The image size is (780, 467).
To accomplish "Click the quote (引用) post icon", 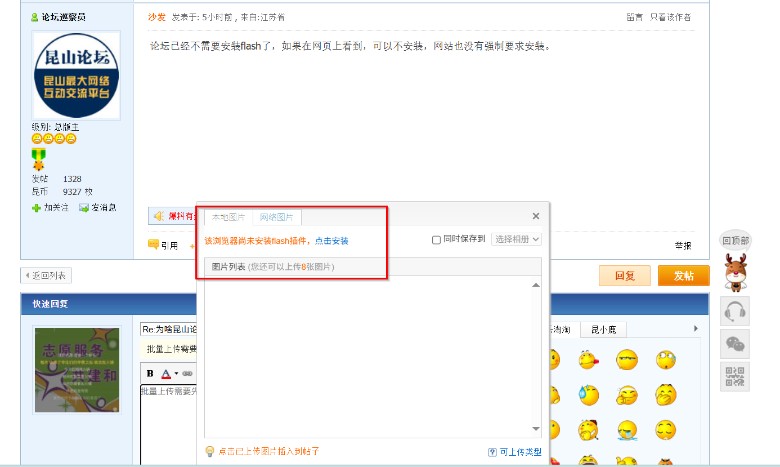I will click(163, 245).
